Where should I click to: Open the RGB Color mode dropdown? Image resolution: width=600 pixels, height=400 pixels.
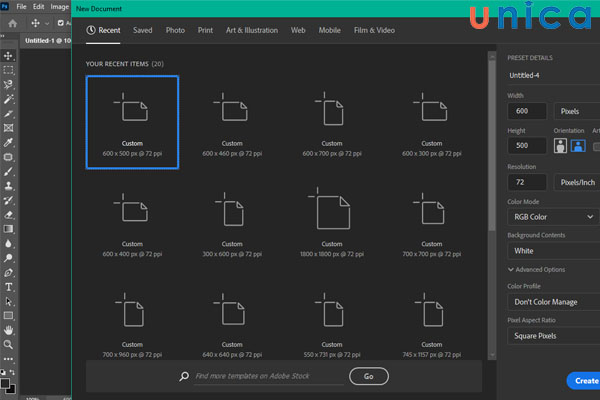553,216
